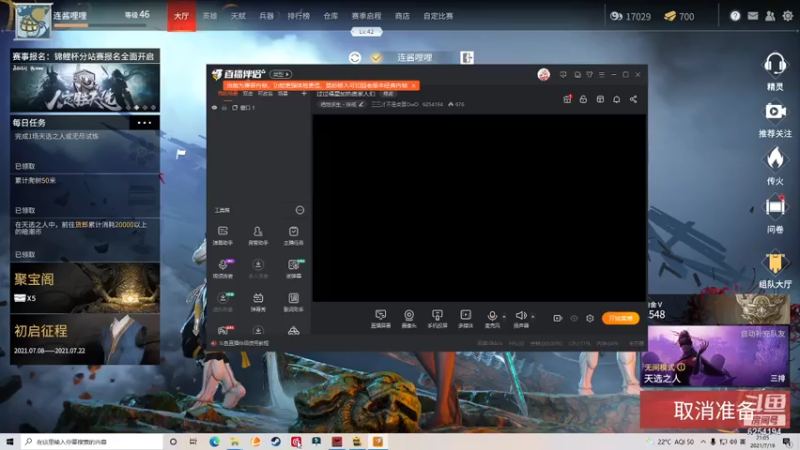Open the streamer avatar profile
The height and width of the screenshot is (450, 800).
(x=543, y=74)
